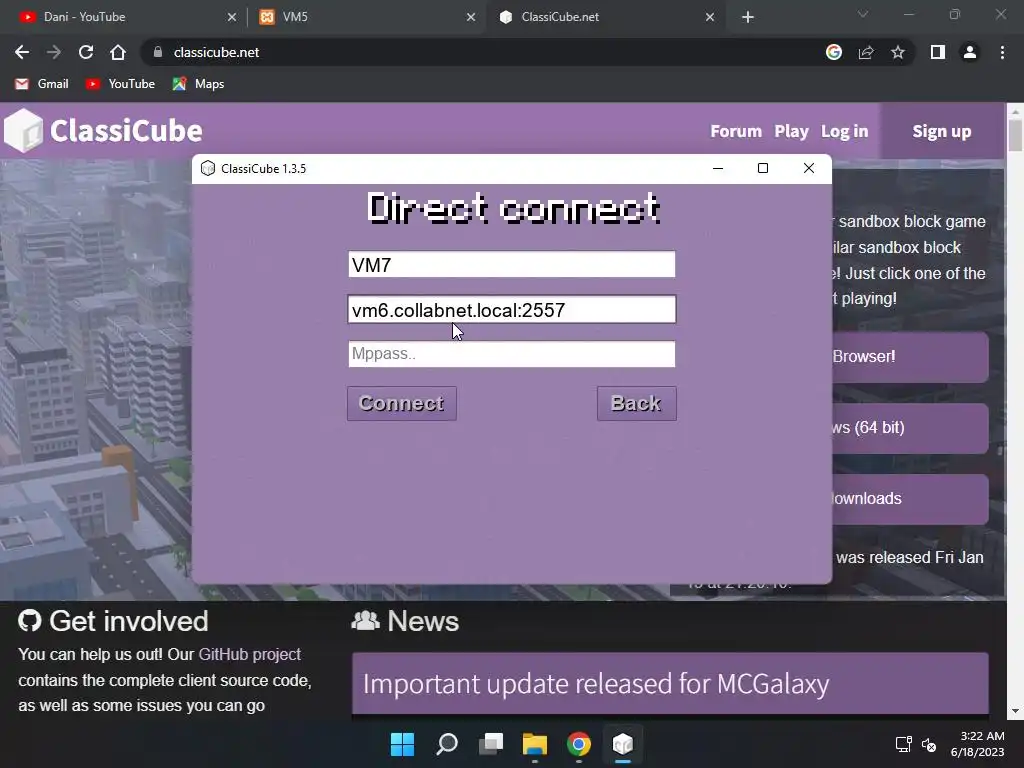1024x768 pixels.
Task: Open Task View from the taskbar
Action: 490,744
